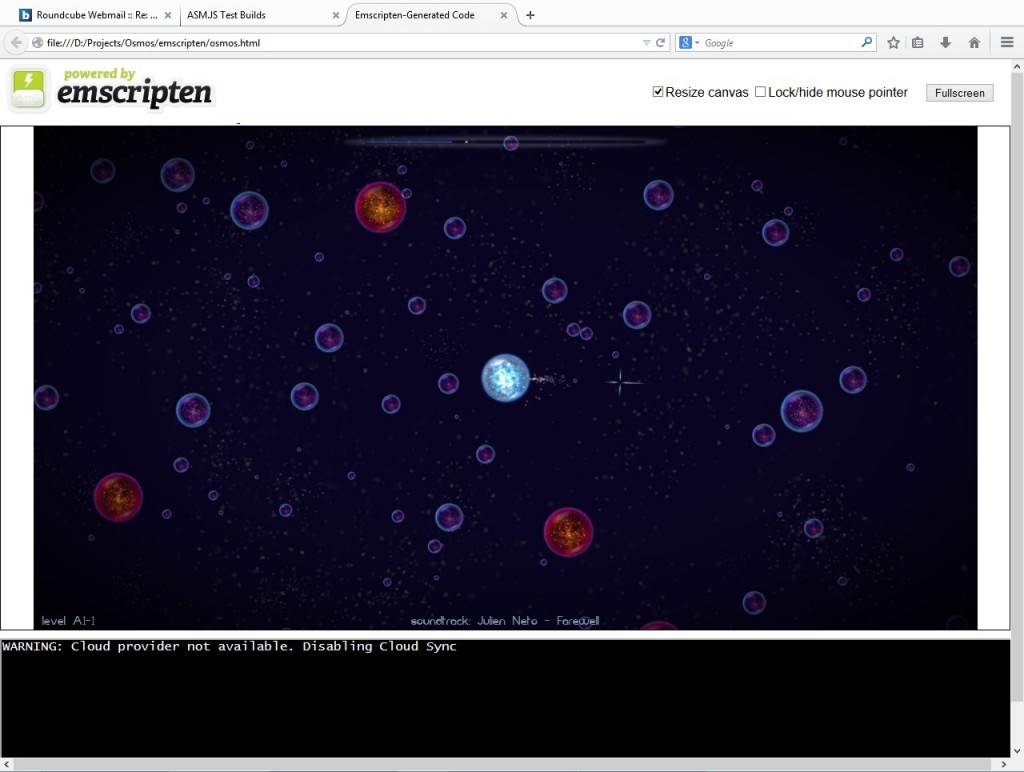This screenshot has height=772, width=1024.
Task: Click the vertical scrollbar down arrow
Action: click(1017, 751)
